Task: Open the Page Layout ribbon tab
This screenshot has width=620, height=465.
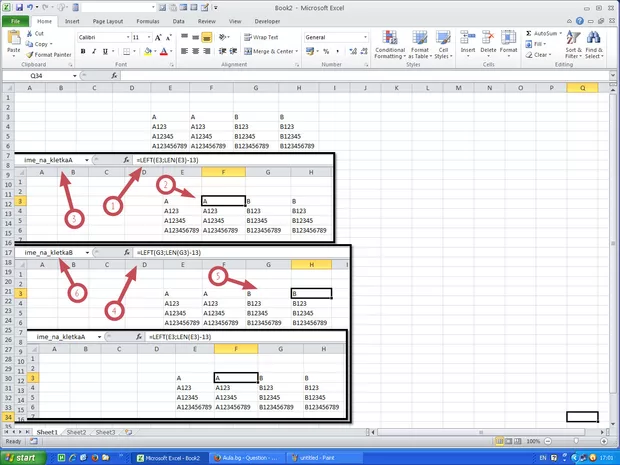Action: (x=106, y=20)
